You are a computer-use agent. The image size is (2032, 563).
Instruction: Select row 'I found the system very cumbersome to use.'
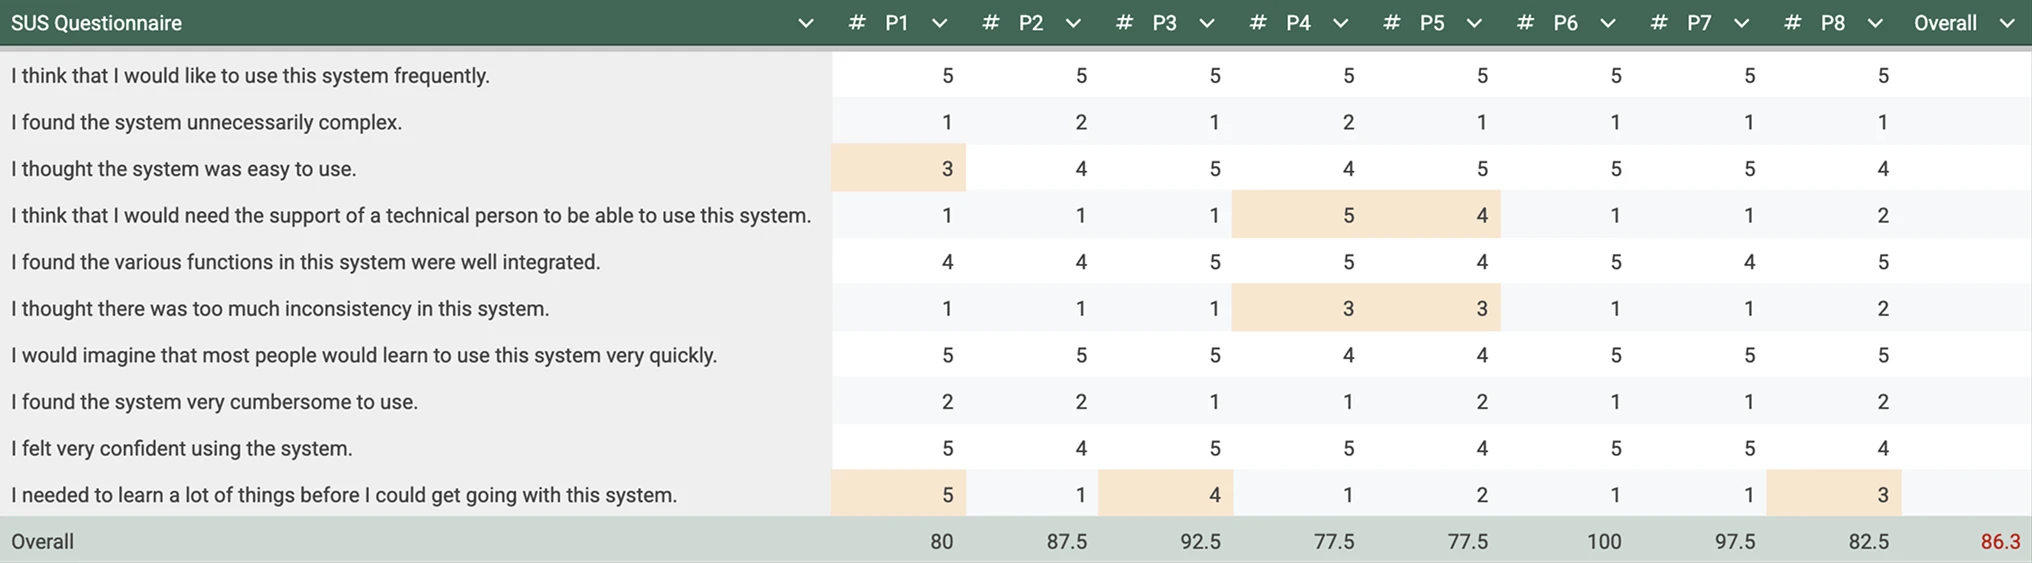1016,401
